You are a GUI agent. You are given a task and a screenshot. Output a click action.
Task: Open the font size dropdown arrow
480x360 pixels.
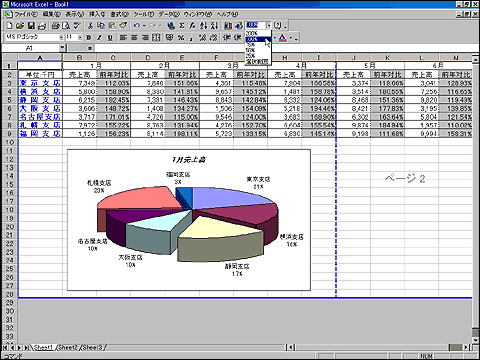click(x=80, y=38)
